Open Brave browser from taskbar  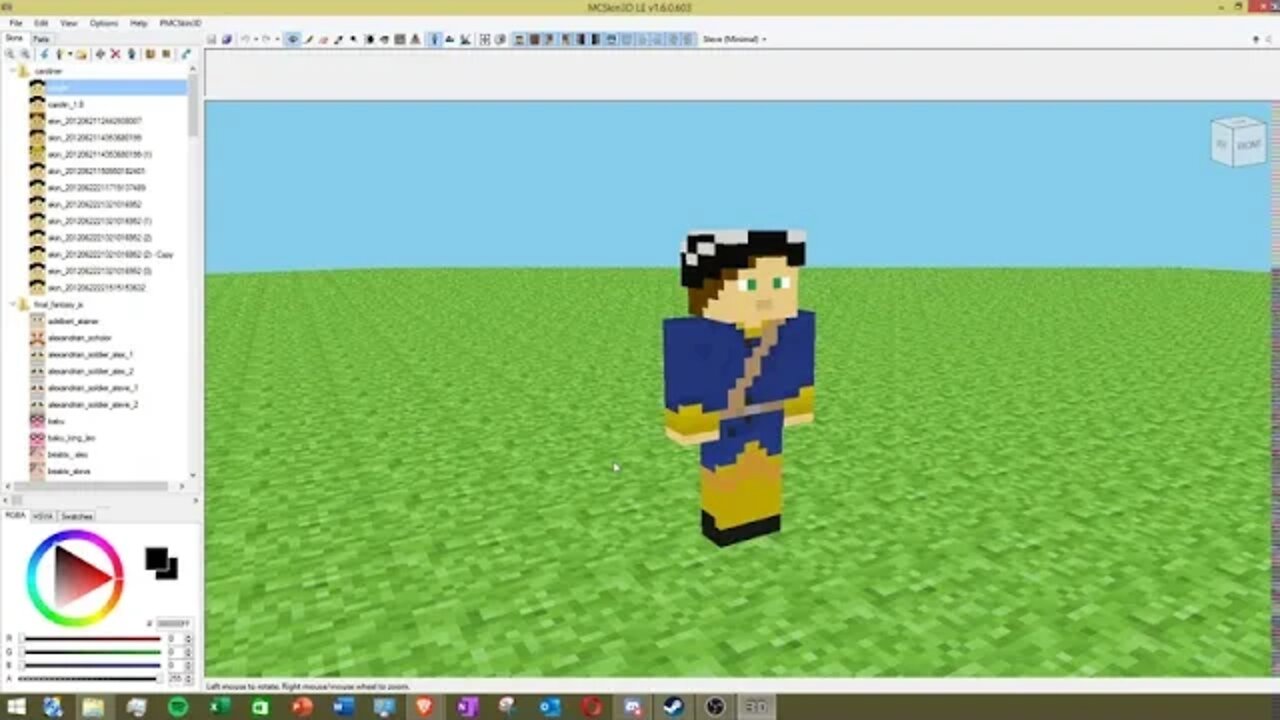pos(425,707)
